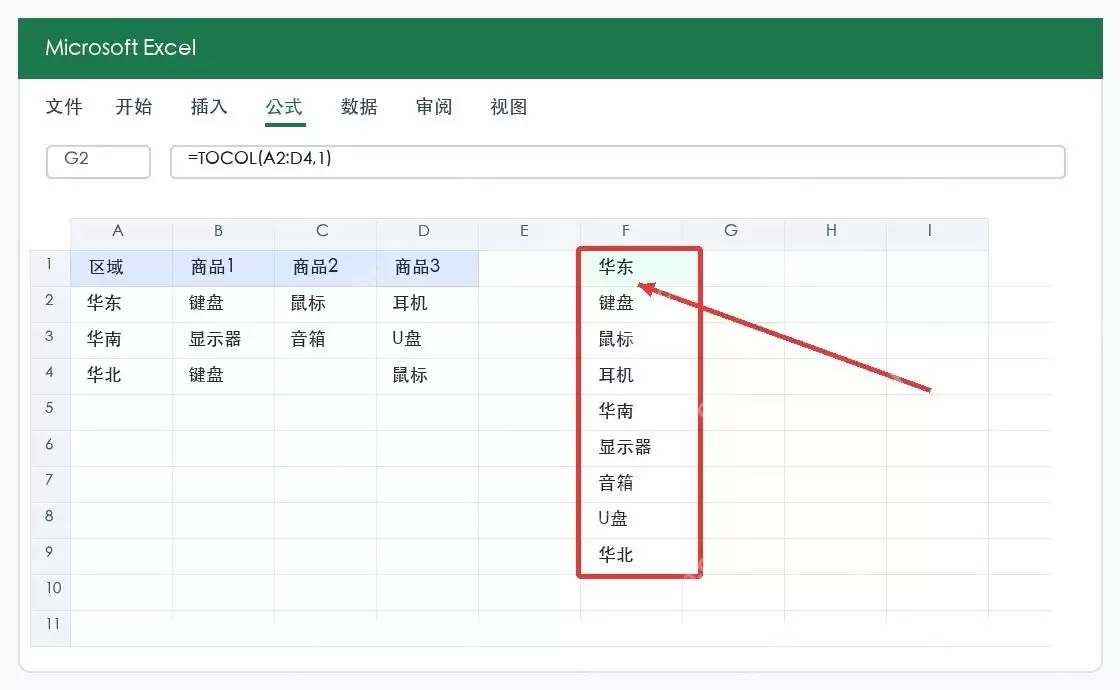
Task: Click 华南 in column F
Action: [631, 412]
